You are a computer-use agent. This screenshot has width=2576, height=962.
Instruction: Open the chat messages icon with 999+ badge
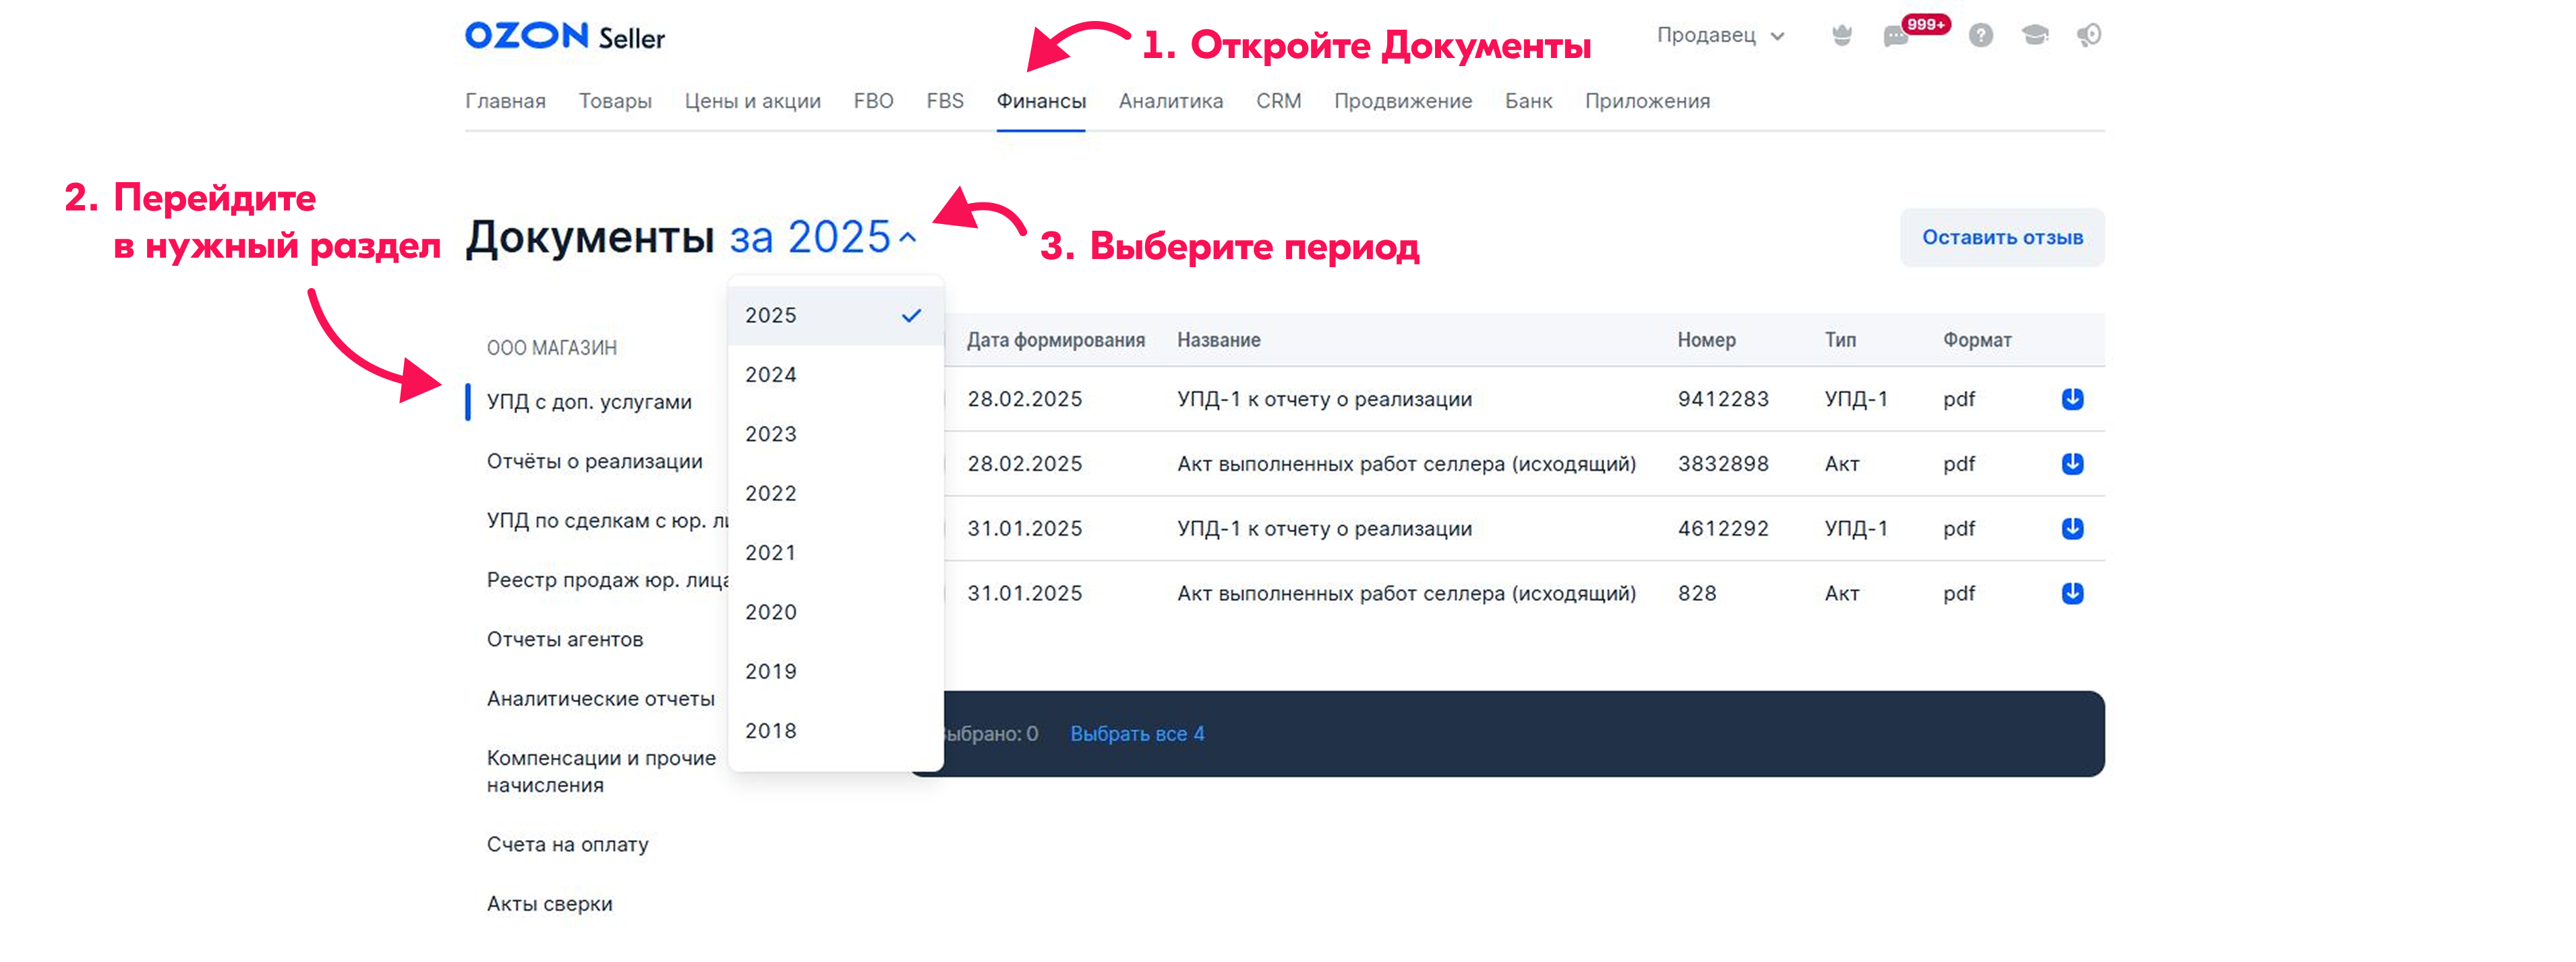(x=1896, y=37)
